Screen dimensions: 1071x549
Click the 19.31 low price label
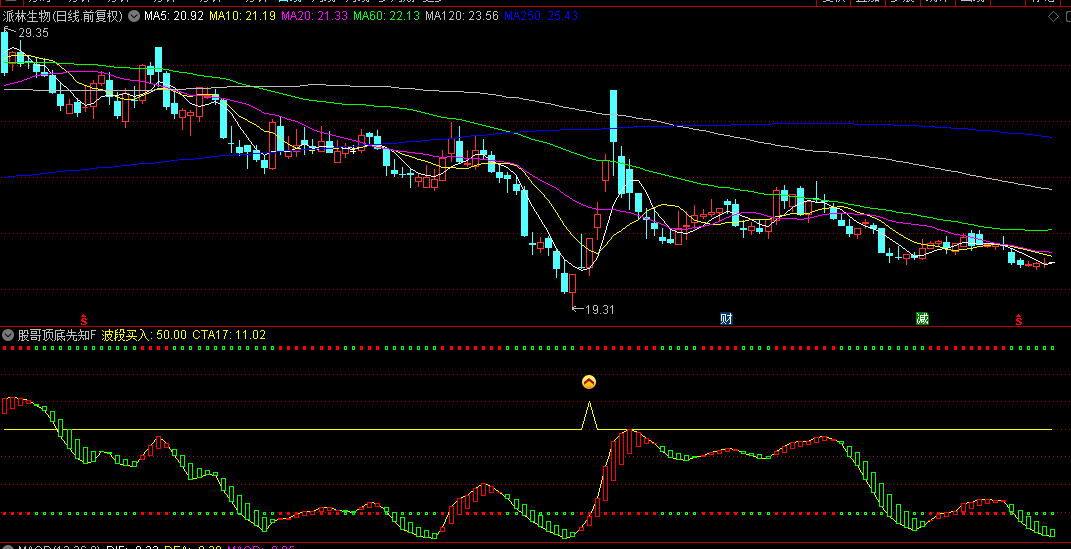pyautogui.click(x=600, y=309)
